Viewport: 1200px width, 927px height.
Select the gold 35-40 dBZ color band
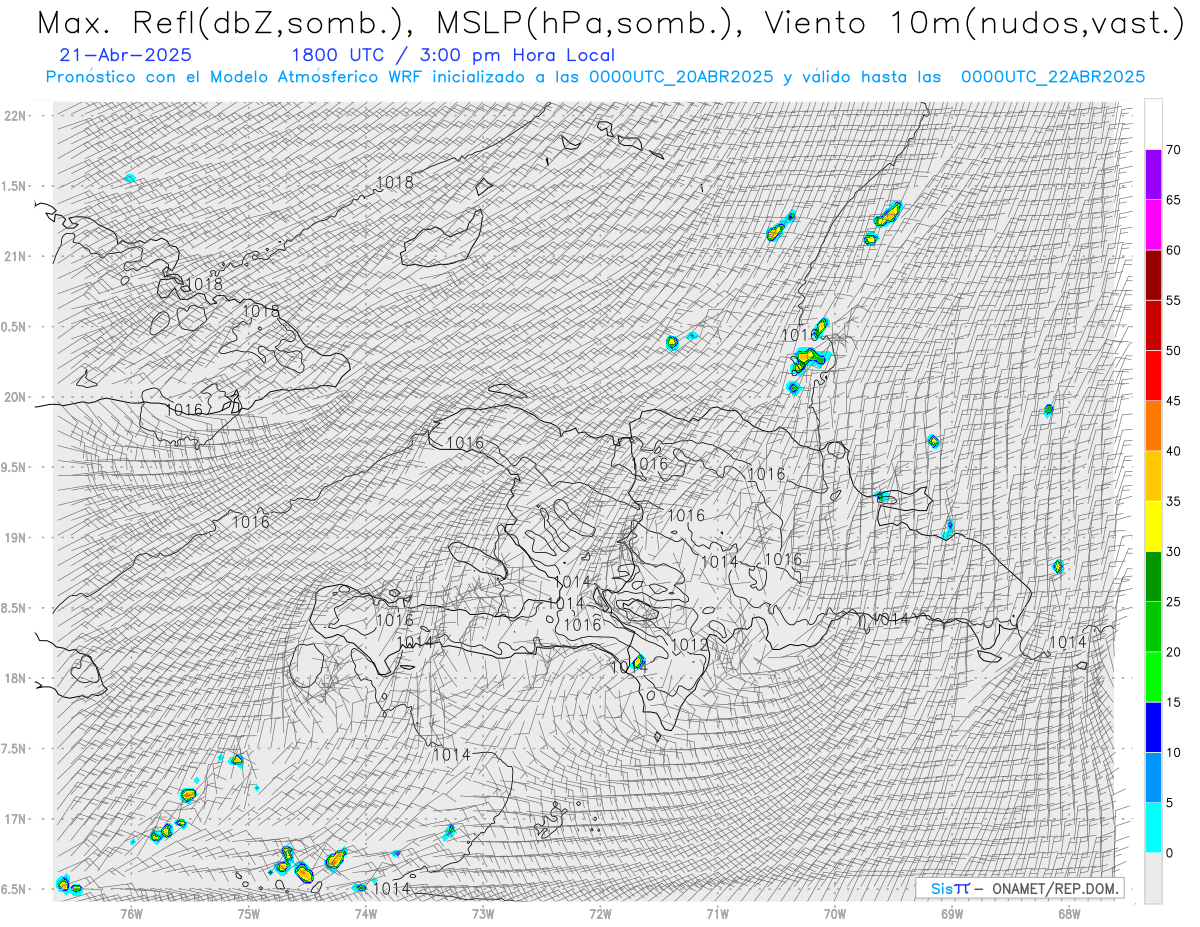1153,476
